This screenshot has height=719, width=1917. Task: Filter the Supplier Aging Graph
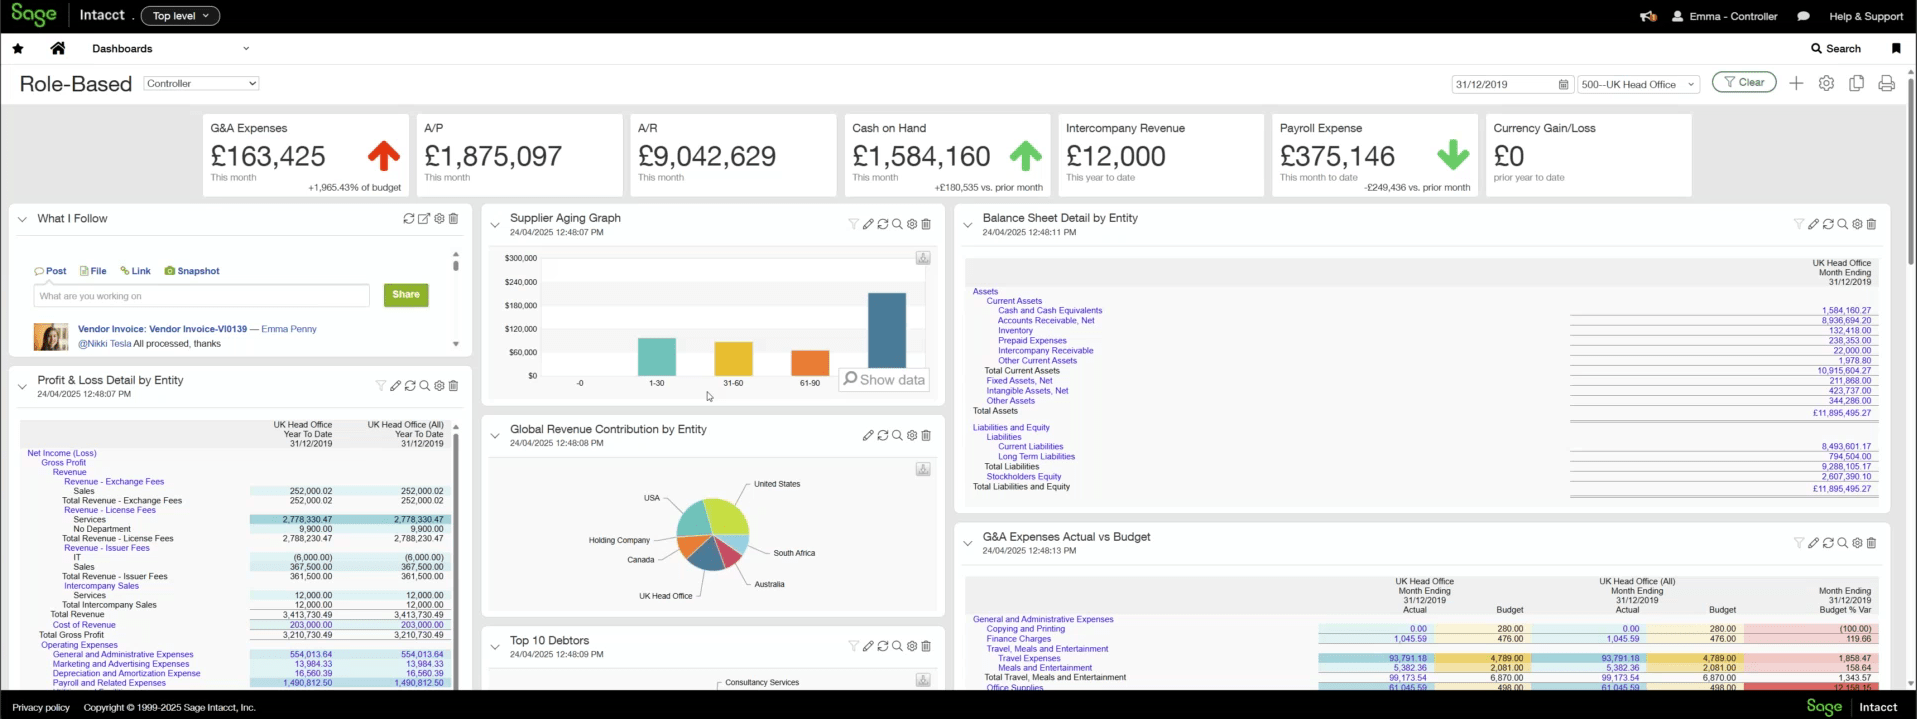(853, 224)
